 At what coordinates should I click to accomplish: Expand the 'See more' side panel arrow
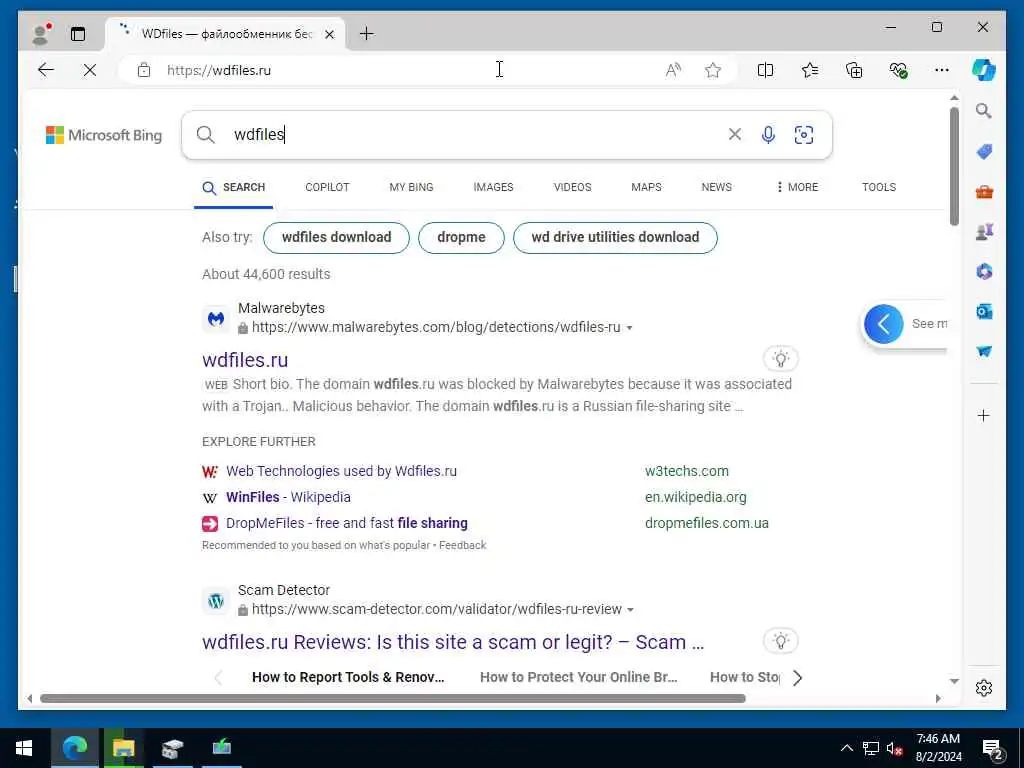[884, 324]
